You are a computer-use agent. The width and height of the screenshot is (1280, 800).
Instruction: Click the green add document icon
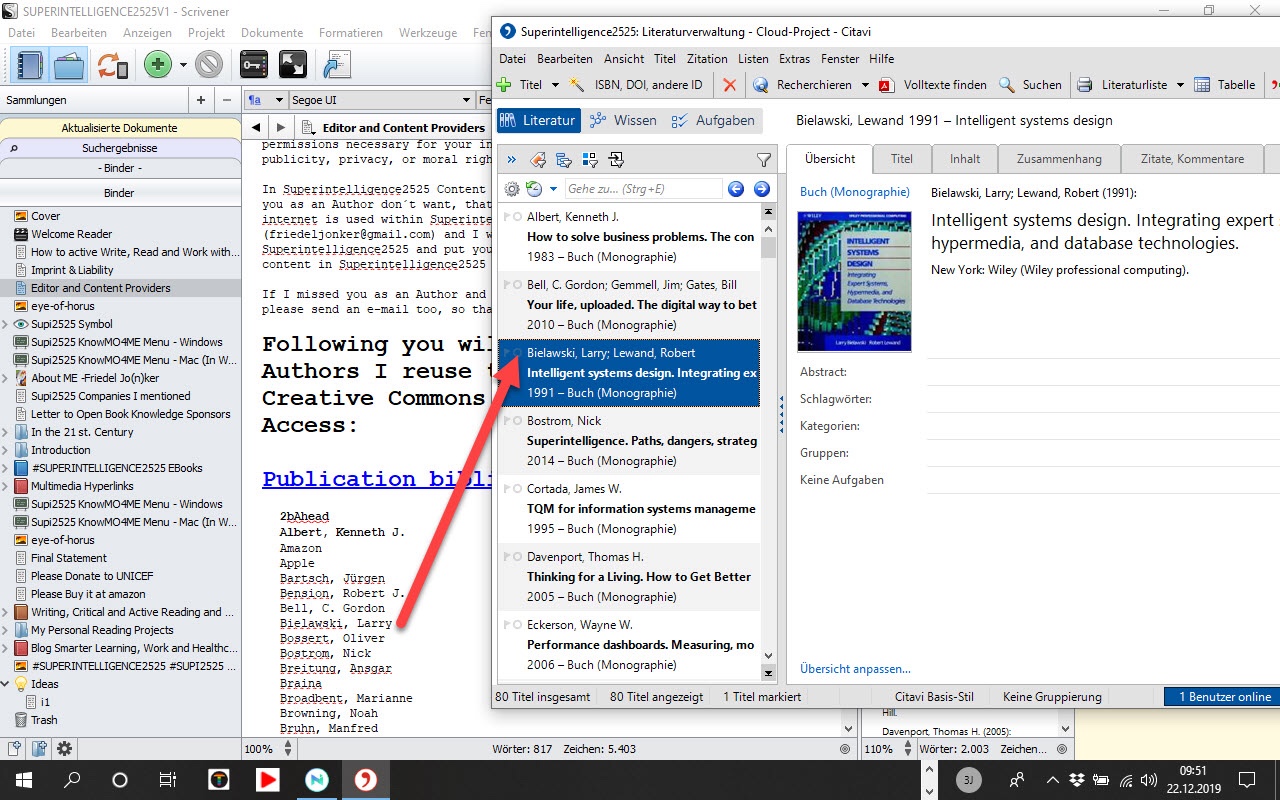pos(157,66)
